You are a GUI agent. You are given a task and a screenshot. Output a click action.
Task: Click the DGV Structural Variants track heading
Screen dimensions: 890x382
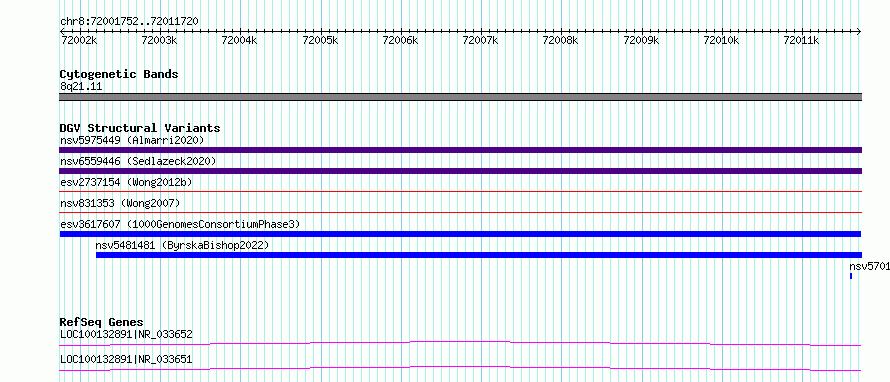point(140,128)
